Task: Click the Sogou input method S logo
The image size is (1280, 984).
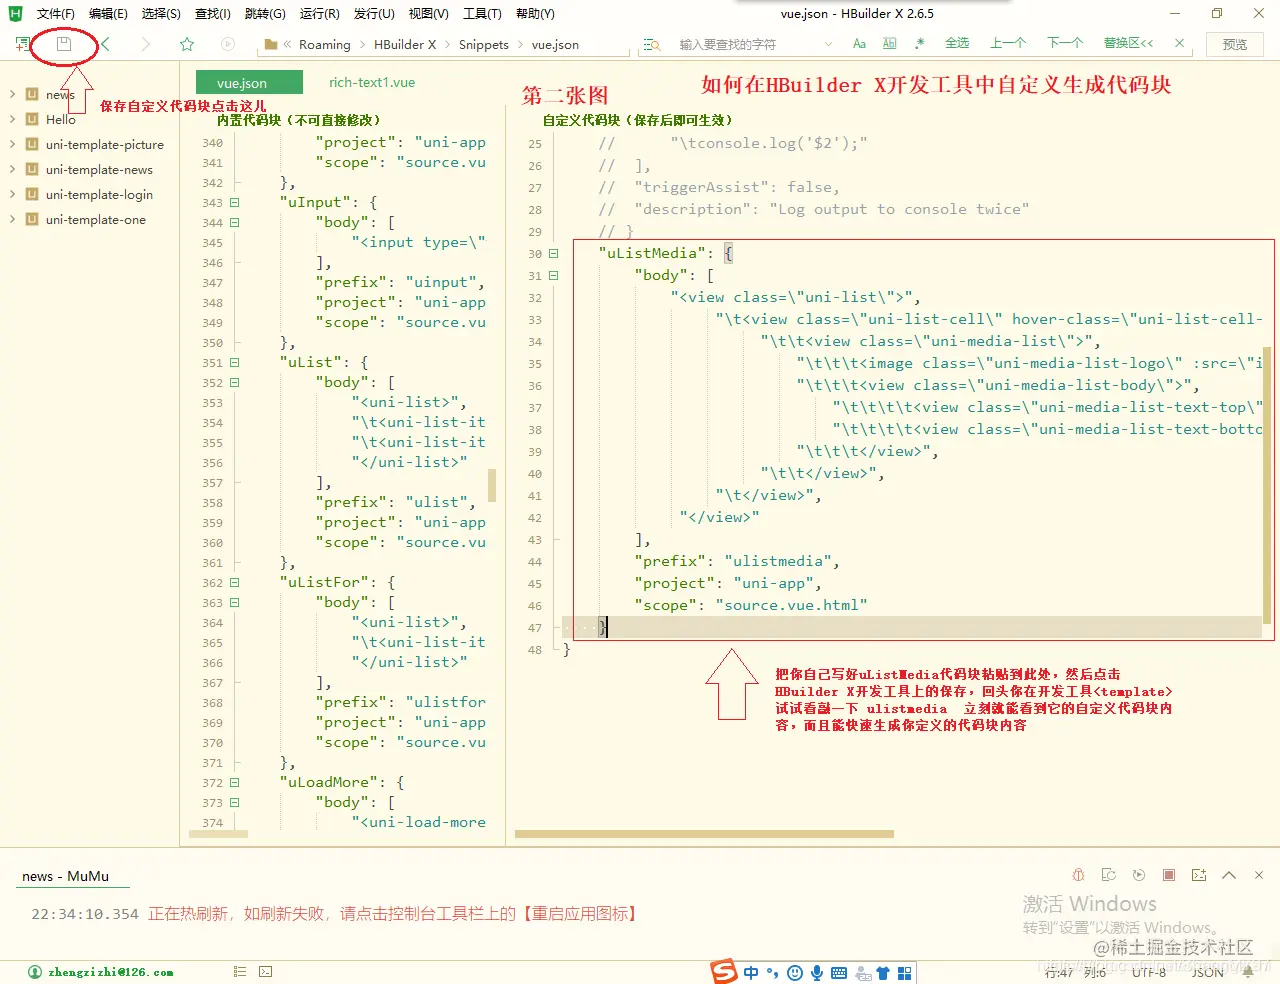Action: (724, 971)
